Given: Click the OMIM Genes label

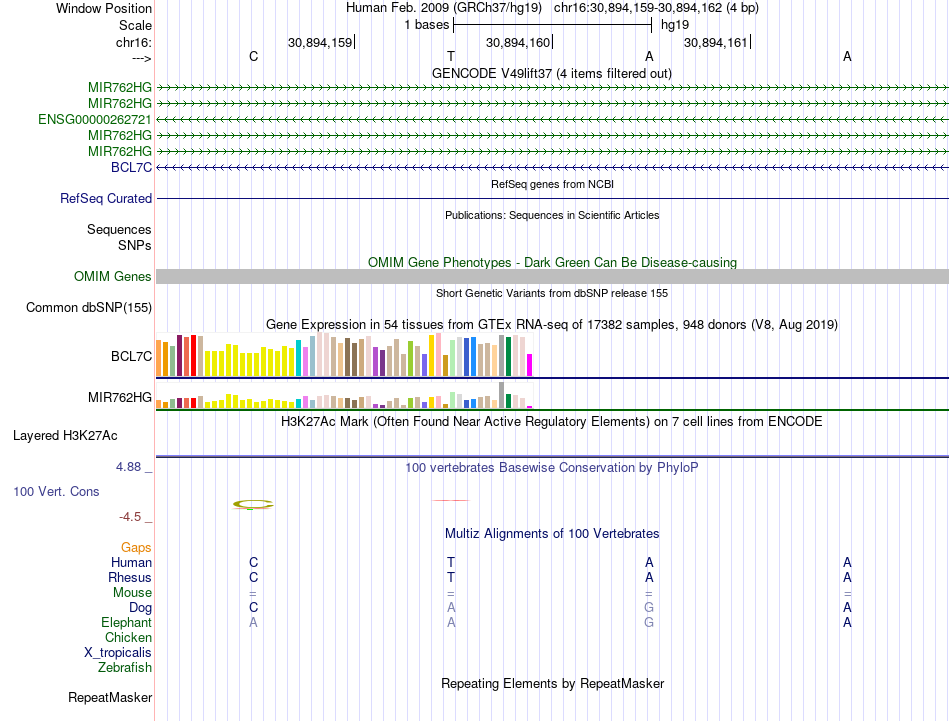Looking at the screenshot, I should click(113, 276).
